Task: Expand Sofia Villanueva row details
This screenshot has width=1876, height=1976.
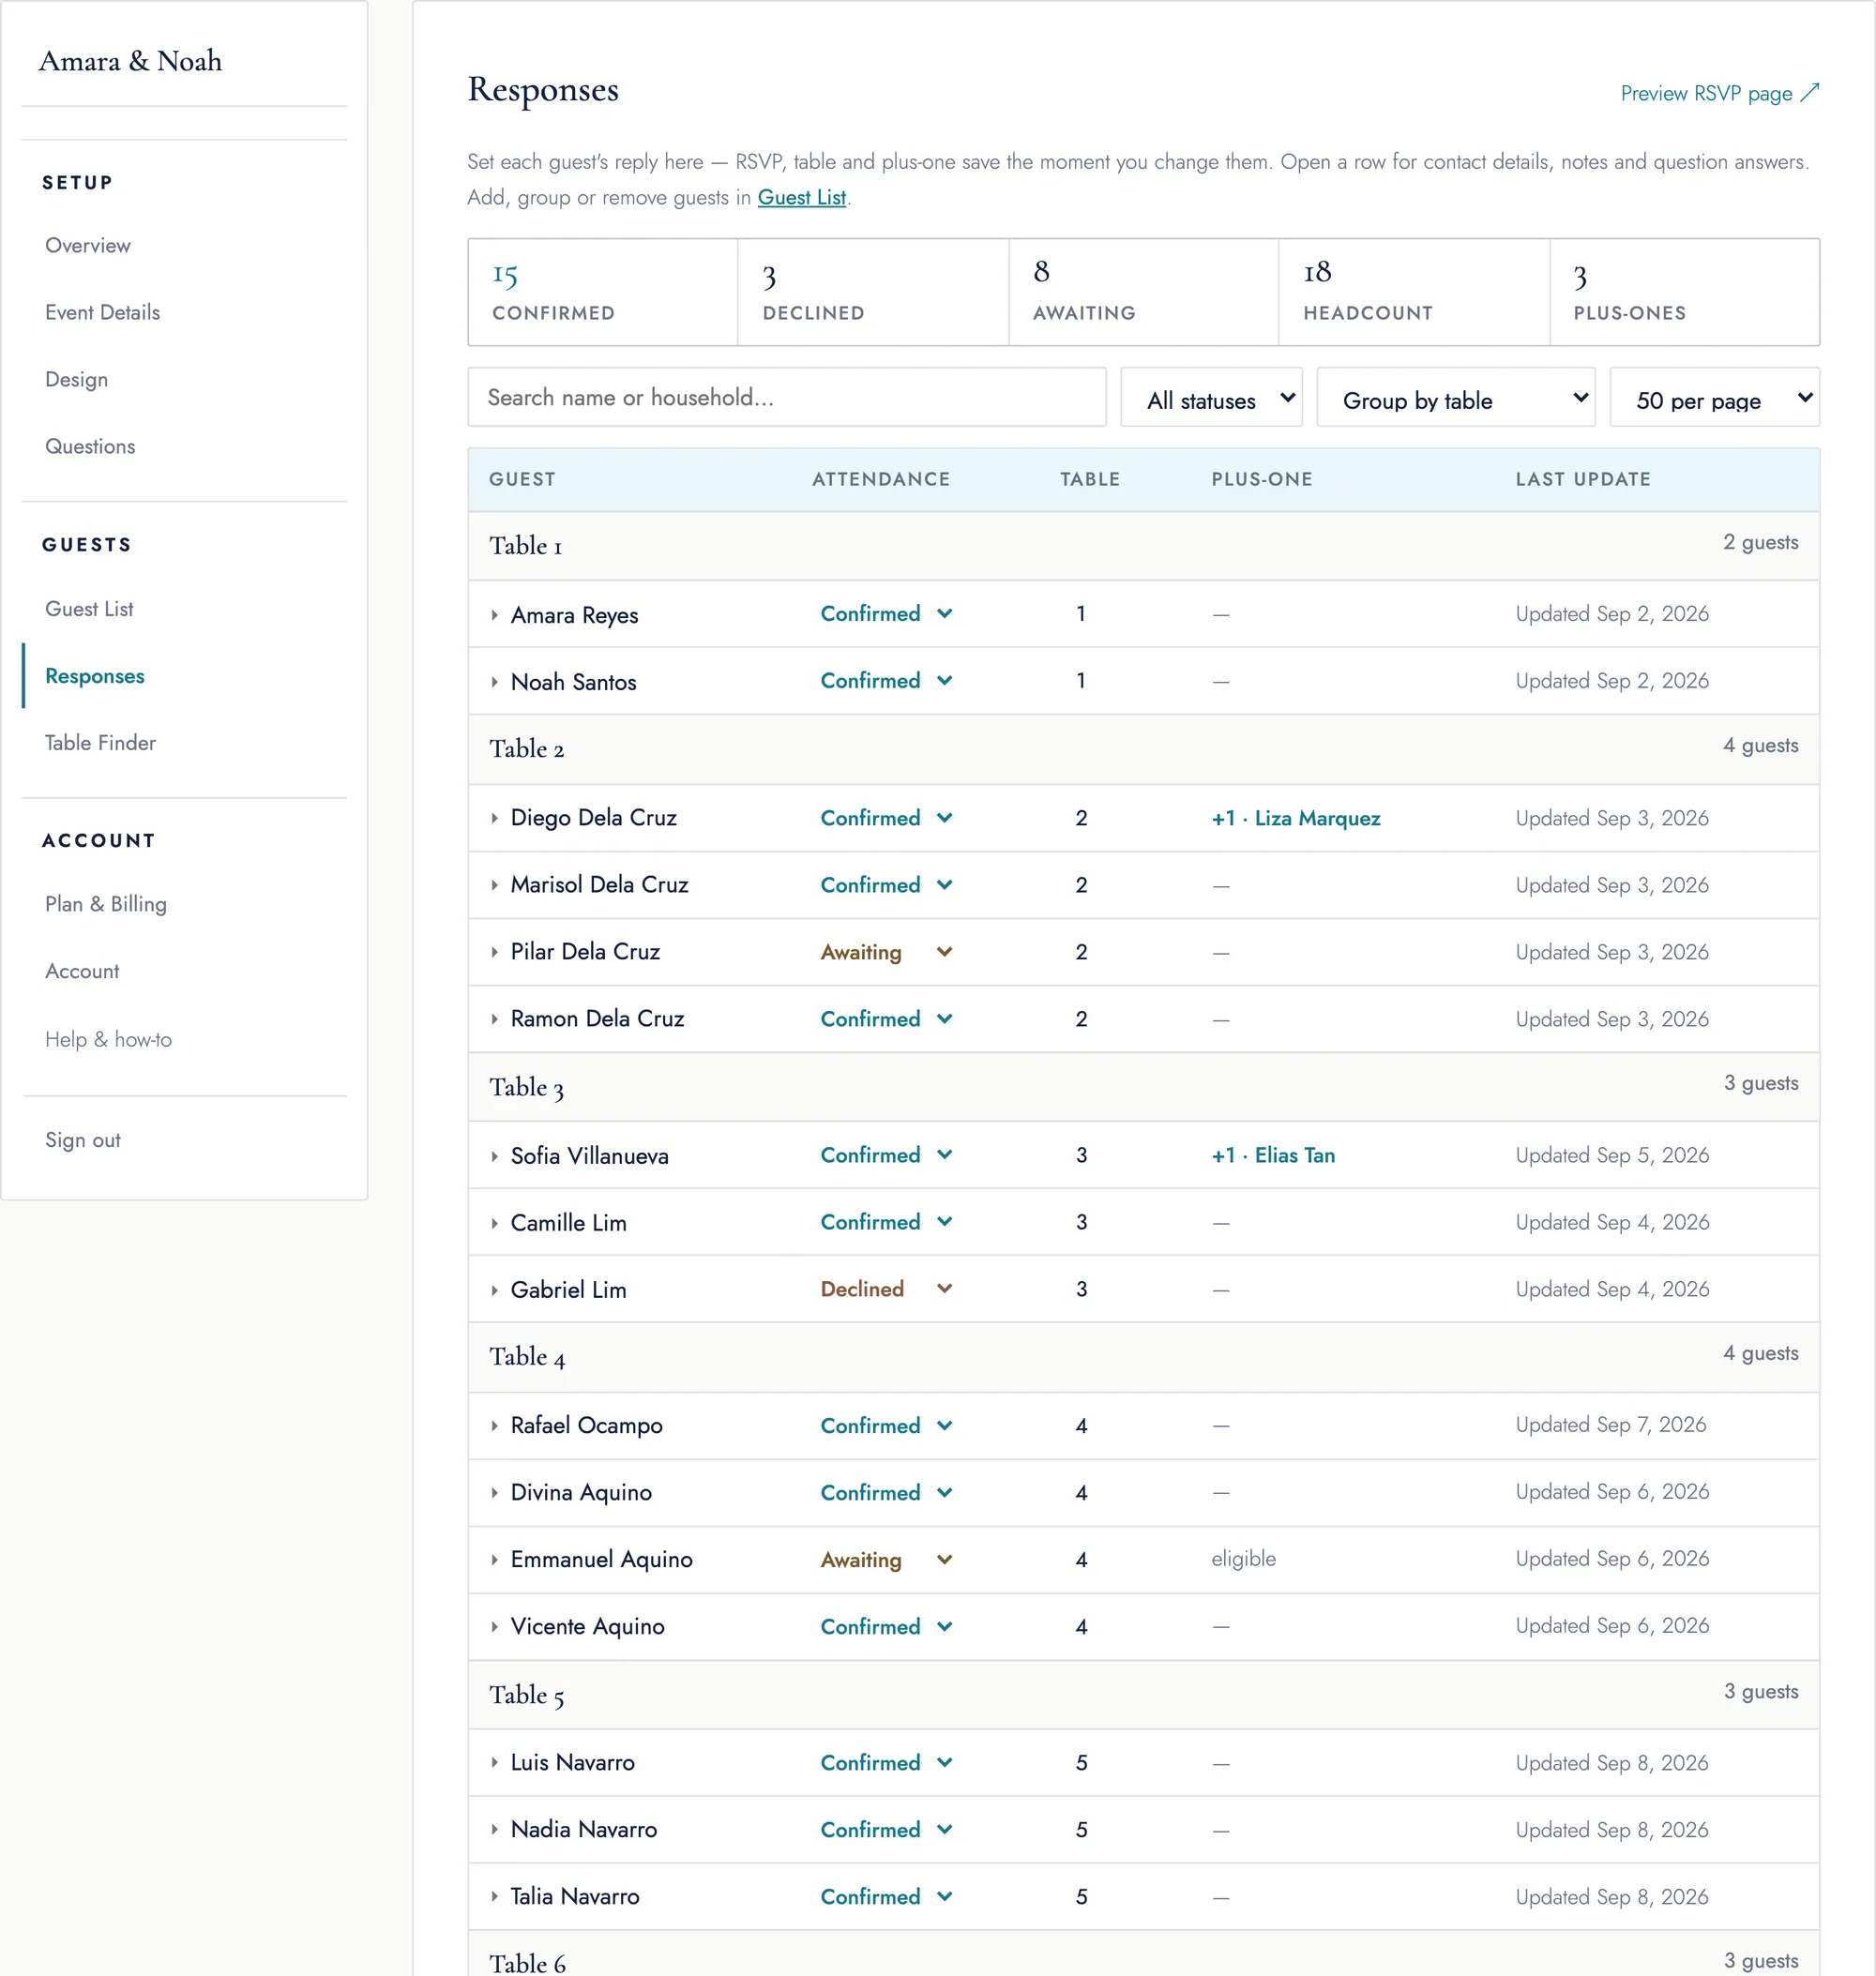Action: (x=494, y=1156)
